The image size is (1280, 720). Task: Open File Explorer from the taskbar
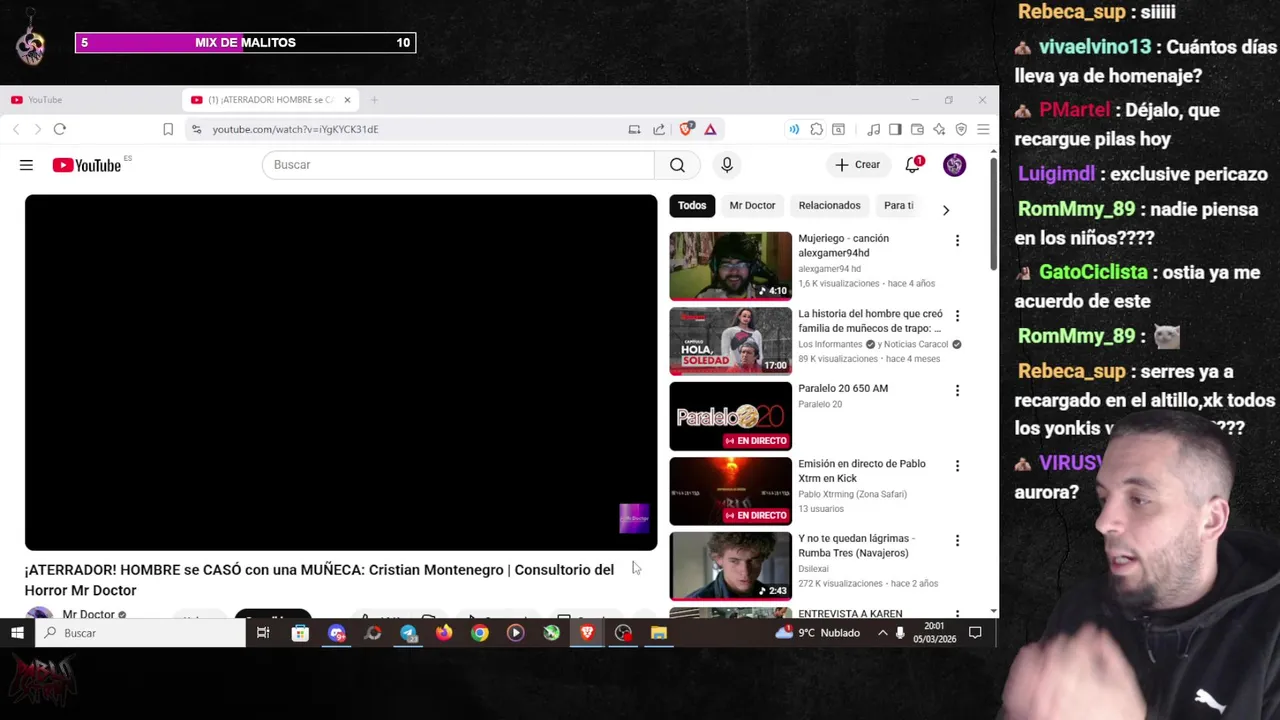tap(659, 633)
